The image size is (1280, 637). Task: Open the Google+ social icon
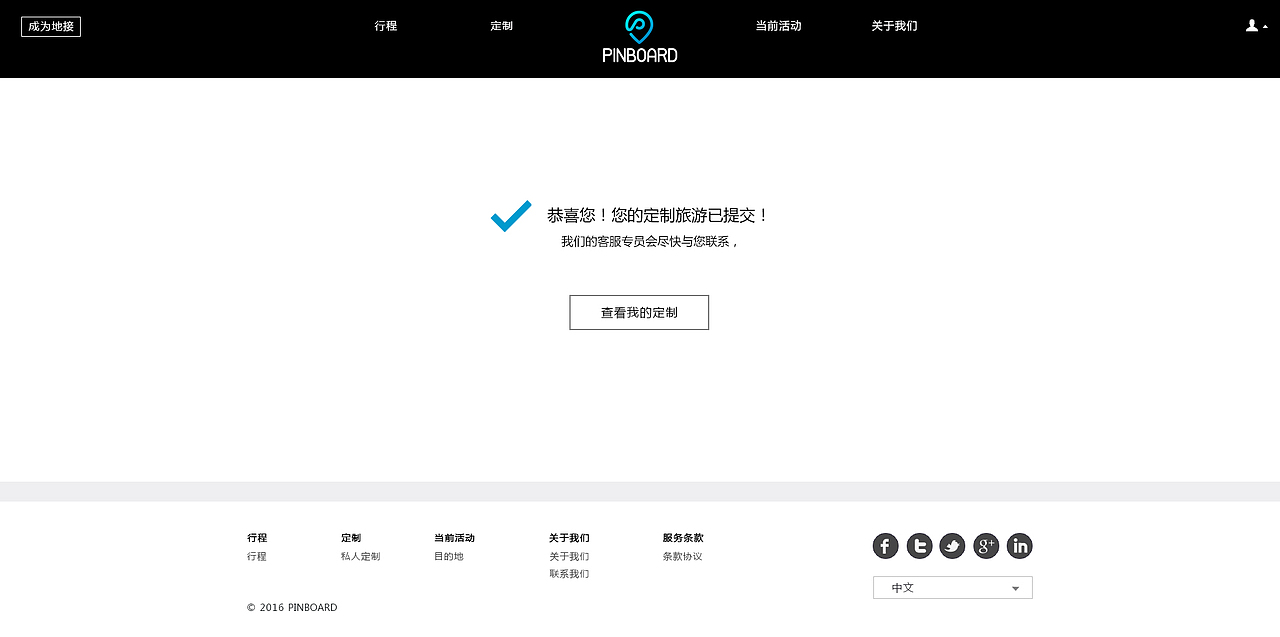point(986,546)
